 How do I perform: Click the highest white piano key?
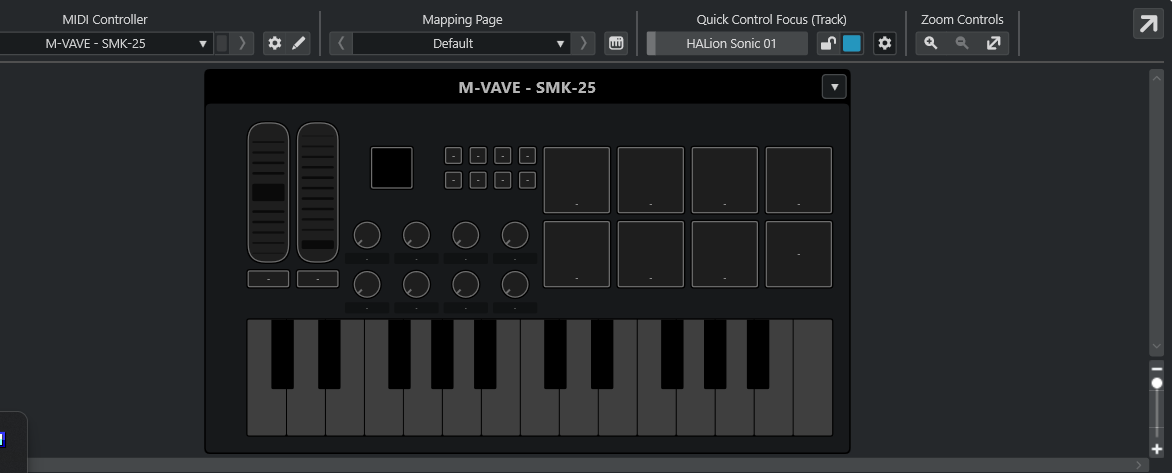pos(812,377)
